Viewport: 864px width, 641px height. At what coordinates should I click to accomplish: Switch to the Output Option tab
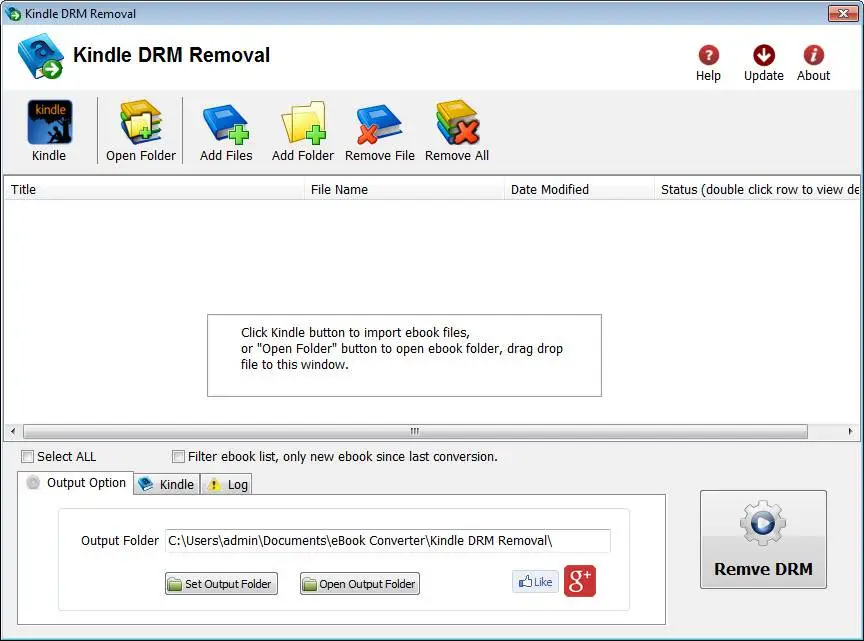[76, 483]
